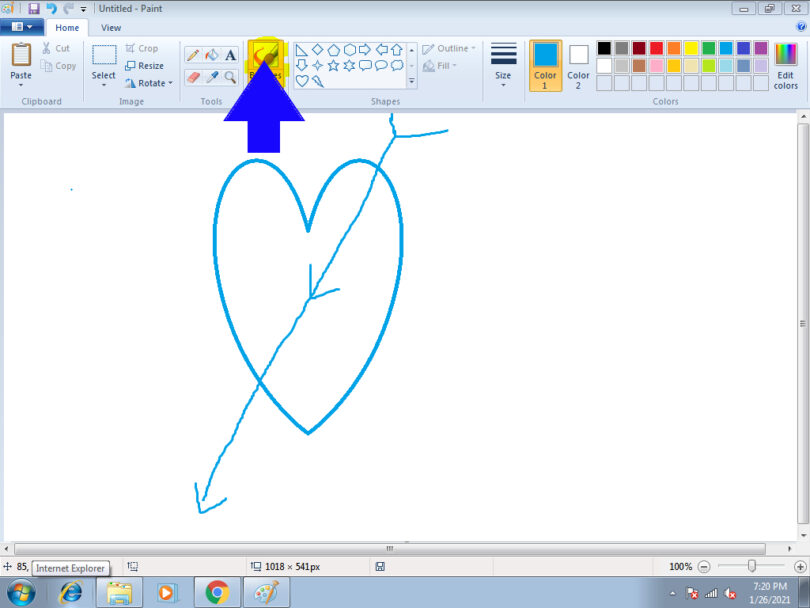Pick the heart shape from Shapes gallery
The height and width of the screenshot is (608, 810).
301,81
